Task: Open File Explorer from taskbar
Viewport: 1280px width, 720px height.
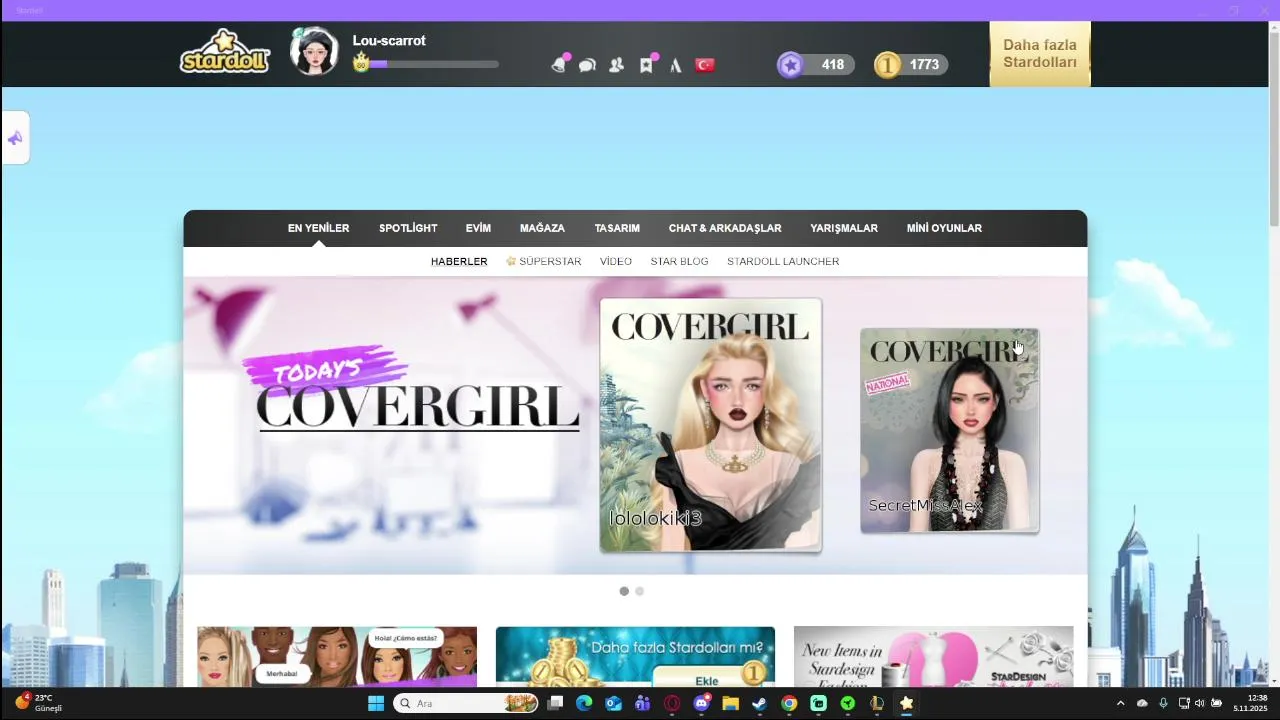Action: [x=731, y=703]
